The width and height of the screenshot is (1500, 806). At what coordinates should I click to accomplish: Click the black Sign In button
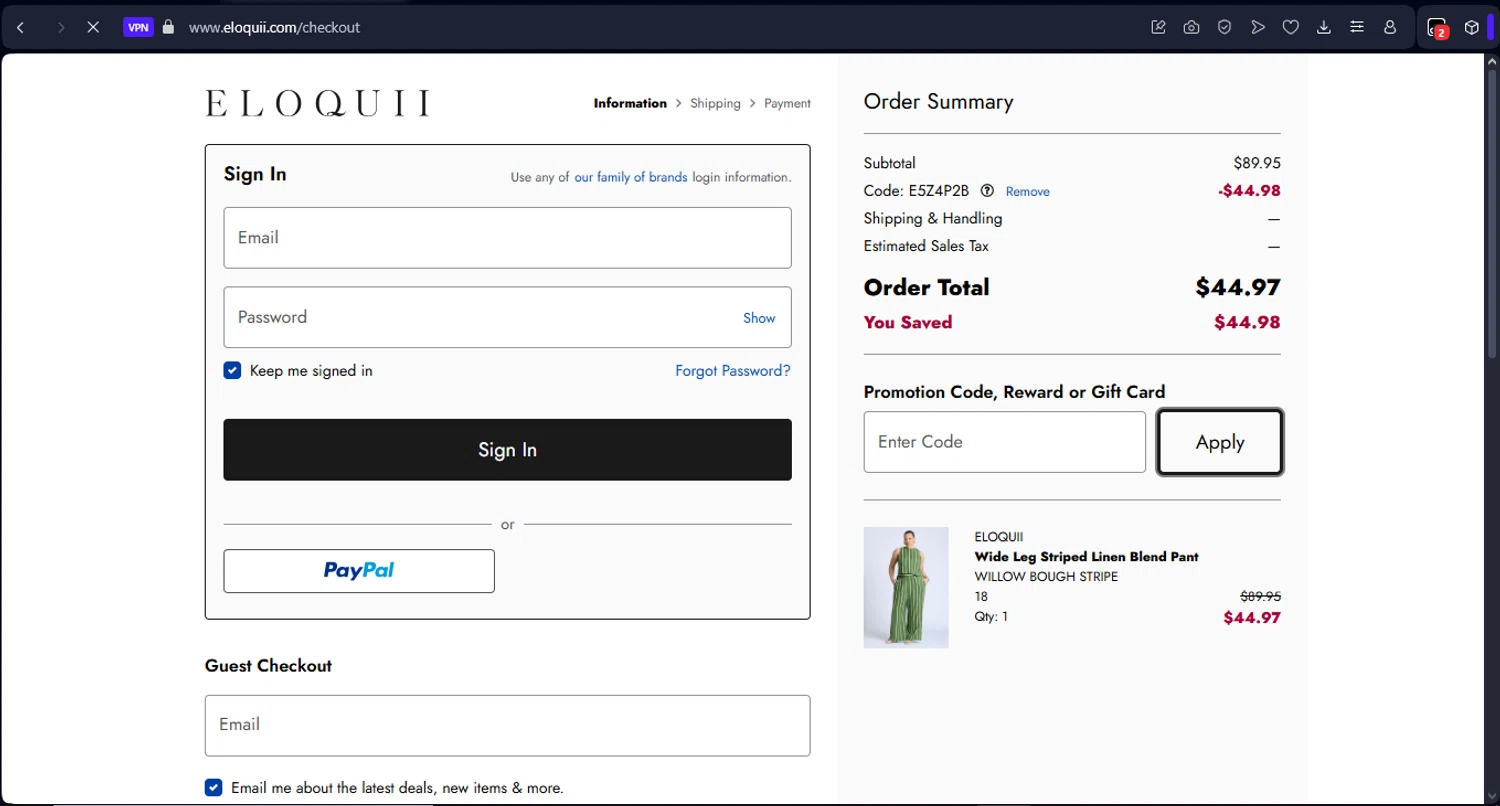pyautogui.click(x=507, y=450)
